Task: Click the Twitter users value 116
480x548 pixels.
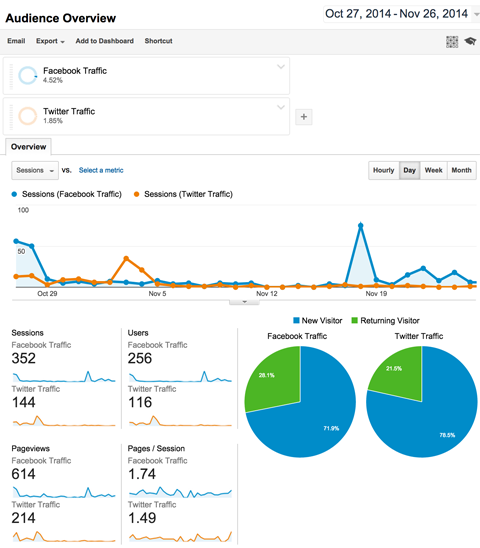Action: coord(140,403)
